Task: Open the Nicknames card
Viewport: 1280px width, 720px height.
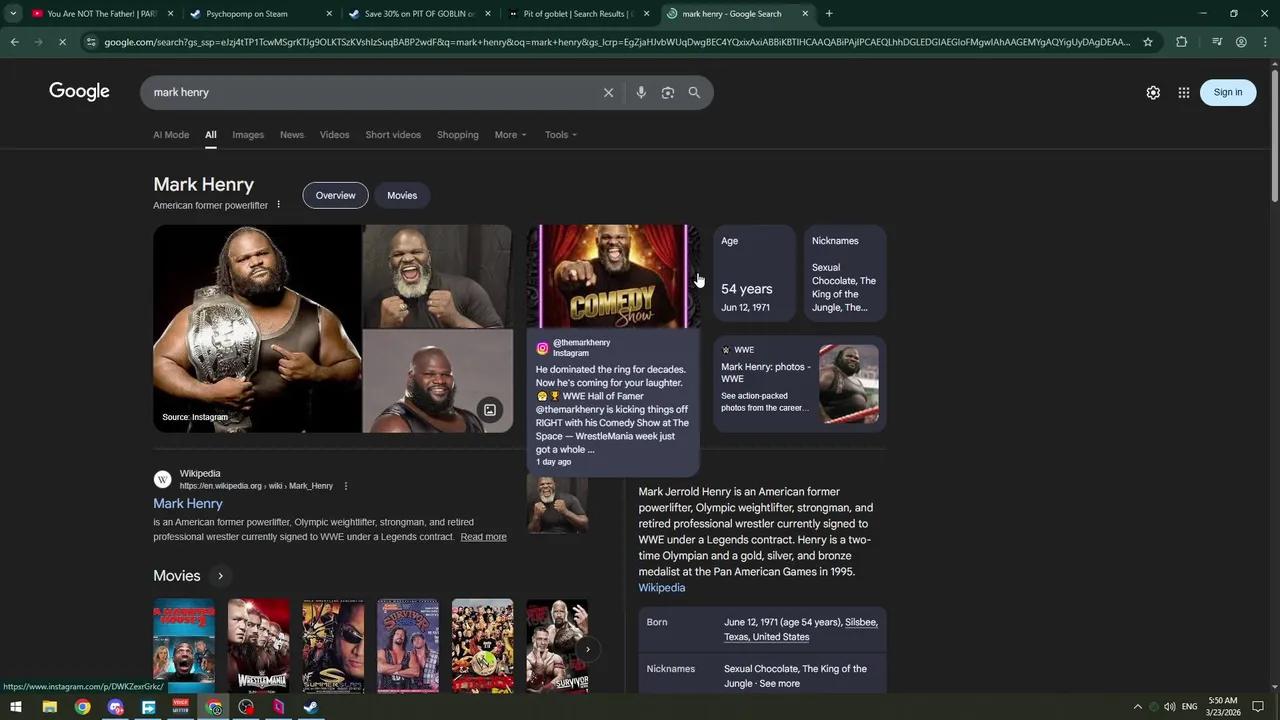Action: pos(845,273)
